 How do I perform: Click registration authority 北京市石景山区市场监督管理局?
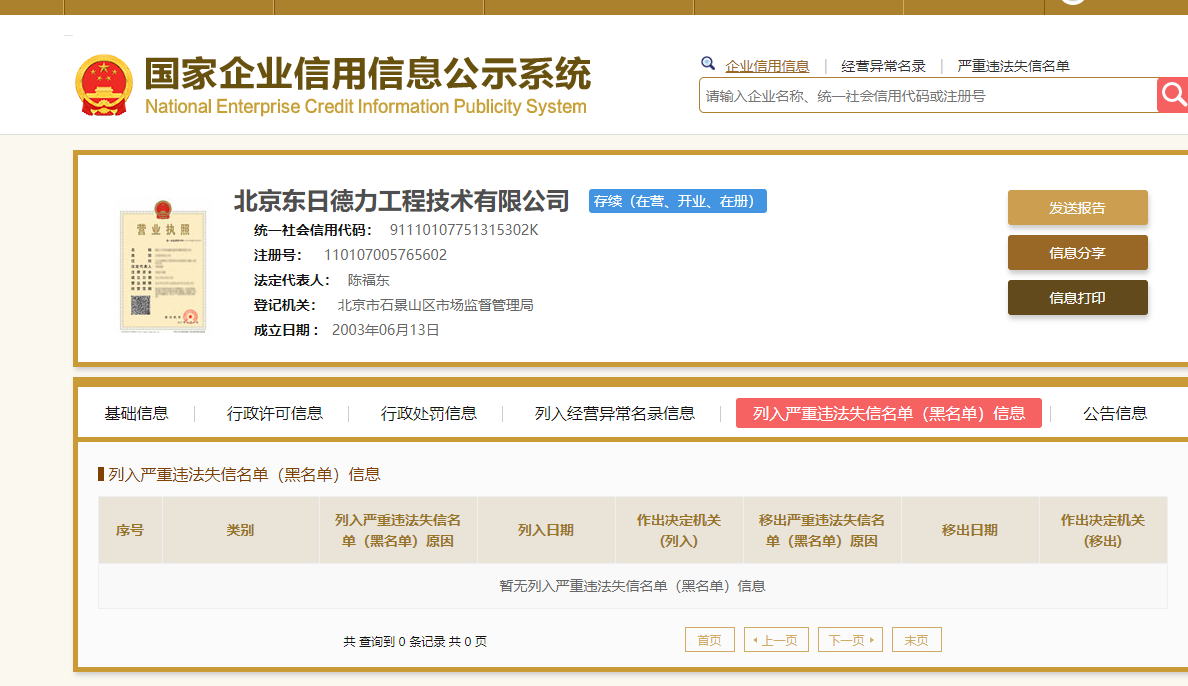tap(436, 305)
